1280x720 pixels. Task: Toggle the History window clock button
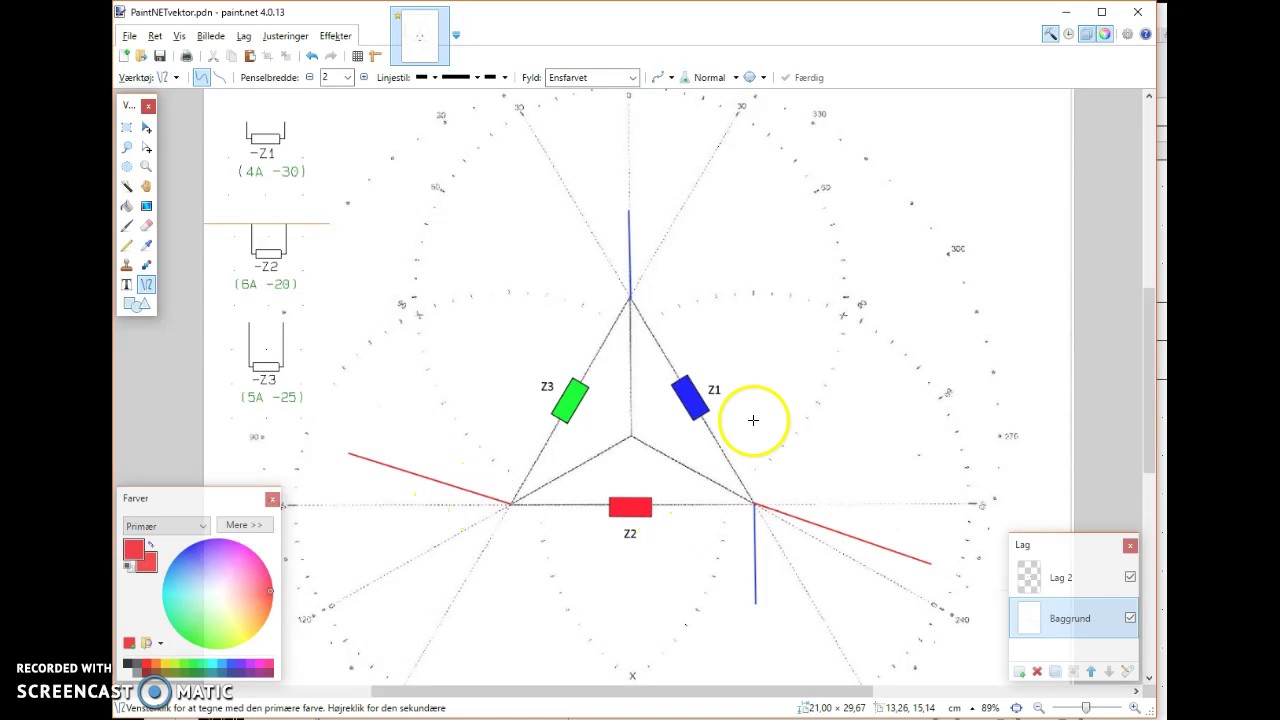pos(1068,34)
